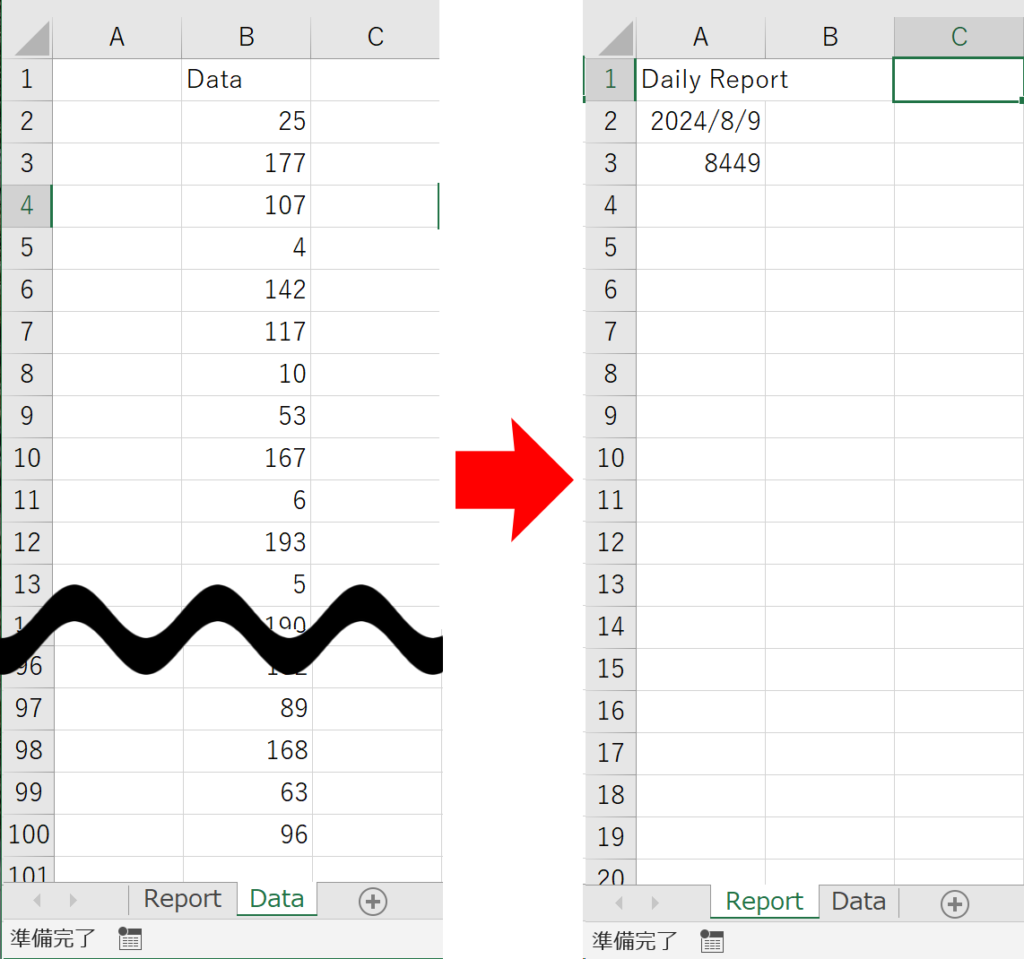Screen dimensions: 1024x959
Task: Click the row 20 header in the right pane
Action: (x=610, y=878)
